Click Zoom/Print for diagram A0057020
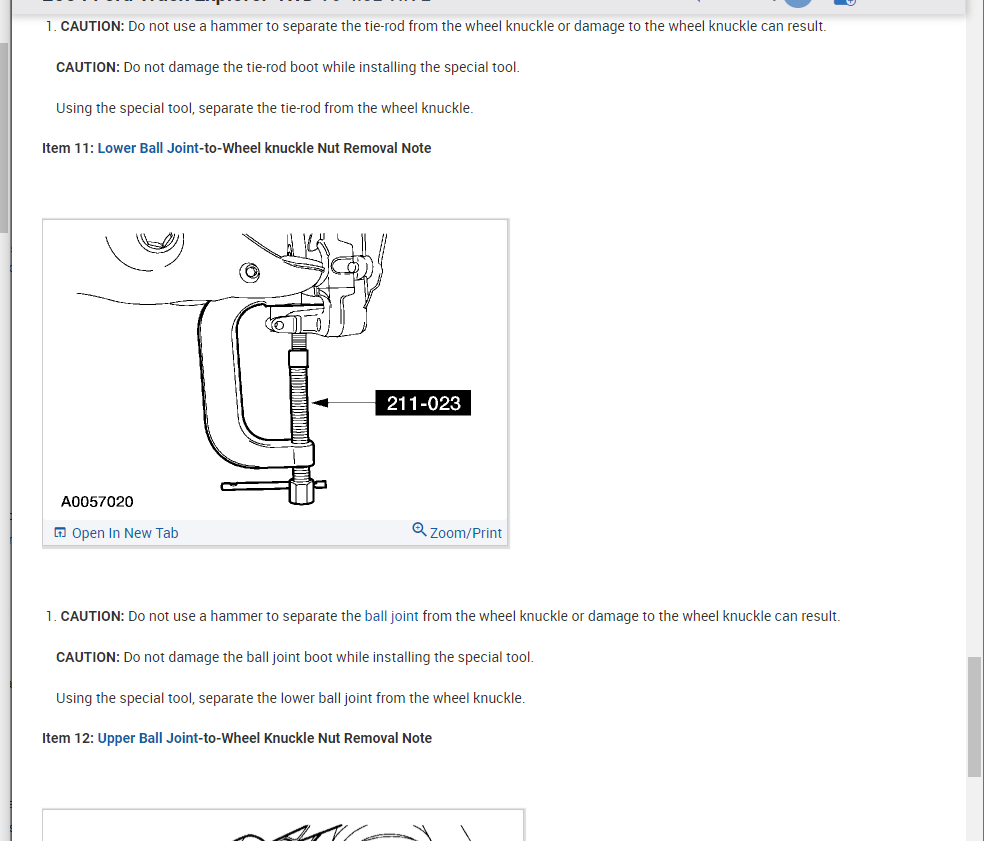Image resolution: width=984 pixels, height=841 pixels. (x=466, y=533)
